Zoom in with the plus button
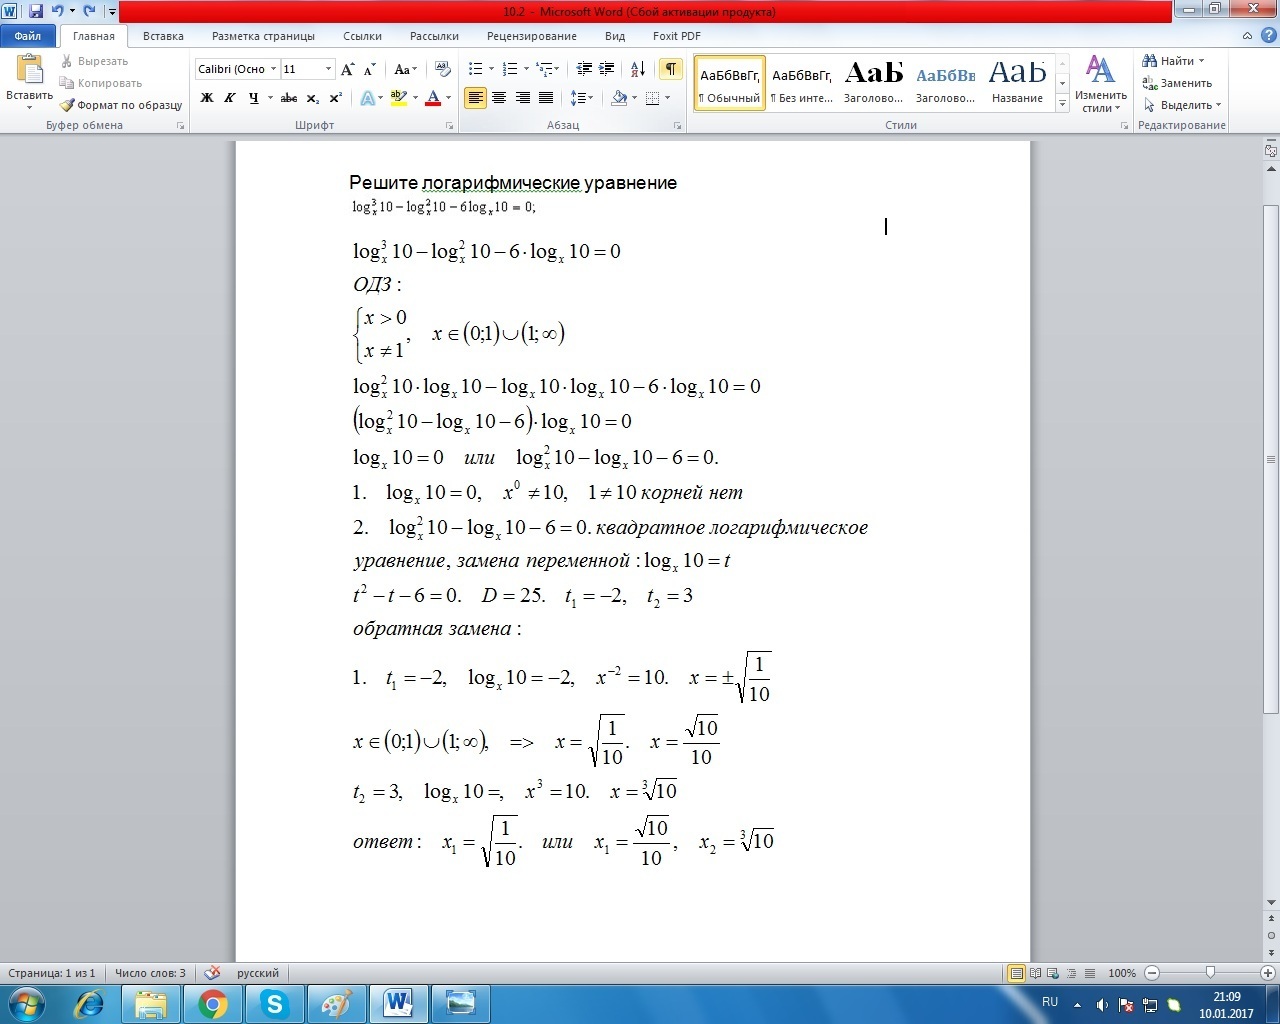Viewport: 1280px width, 1024px height. 1268,973
